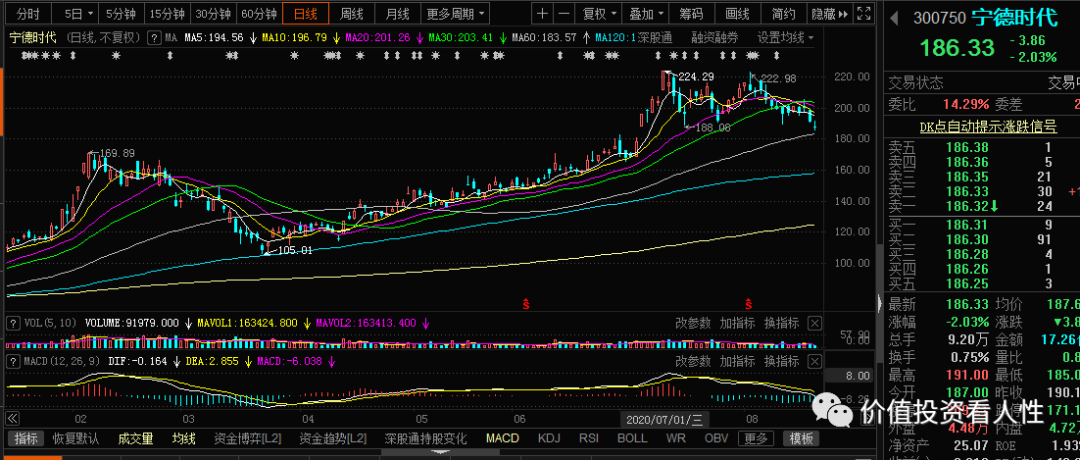Screen dimensions: 1080x460
Task: Select the RSI indicator
Action: (x=589, y=439)
